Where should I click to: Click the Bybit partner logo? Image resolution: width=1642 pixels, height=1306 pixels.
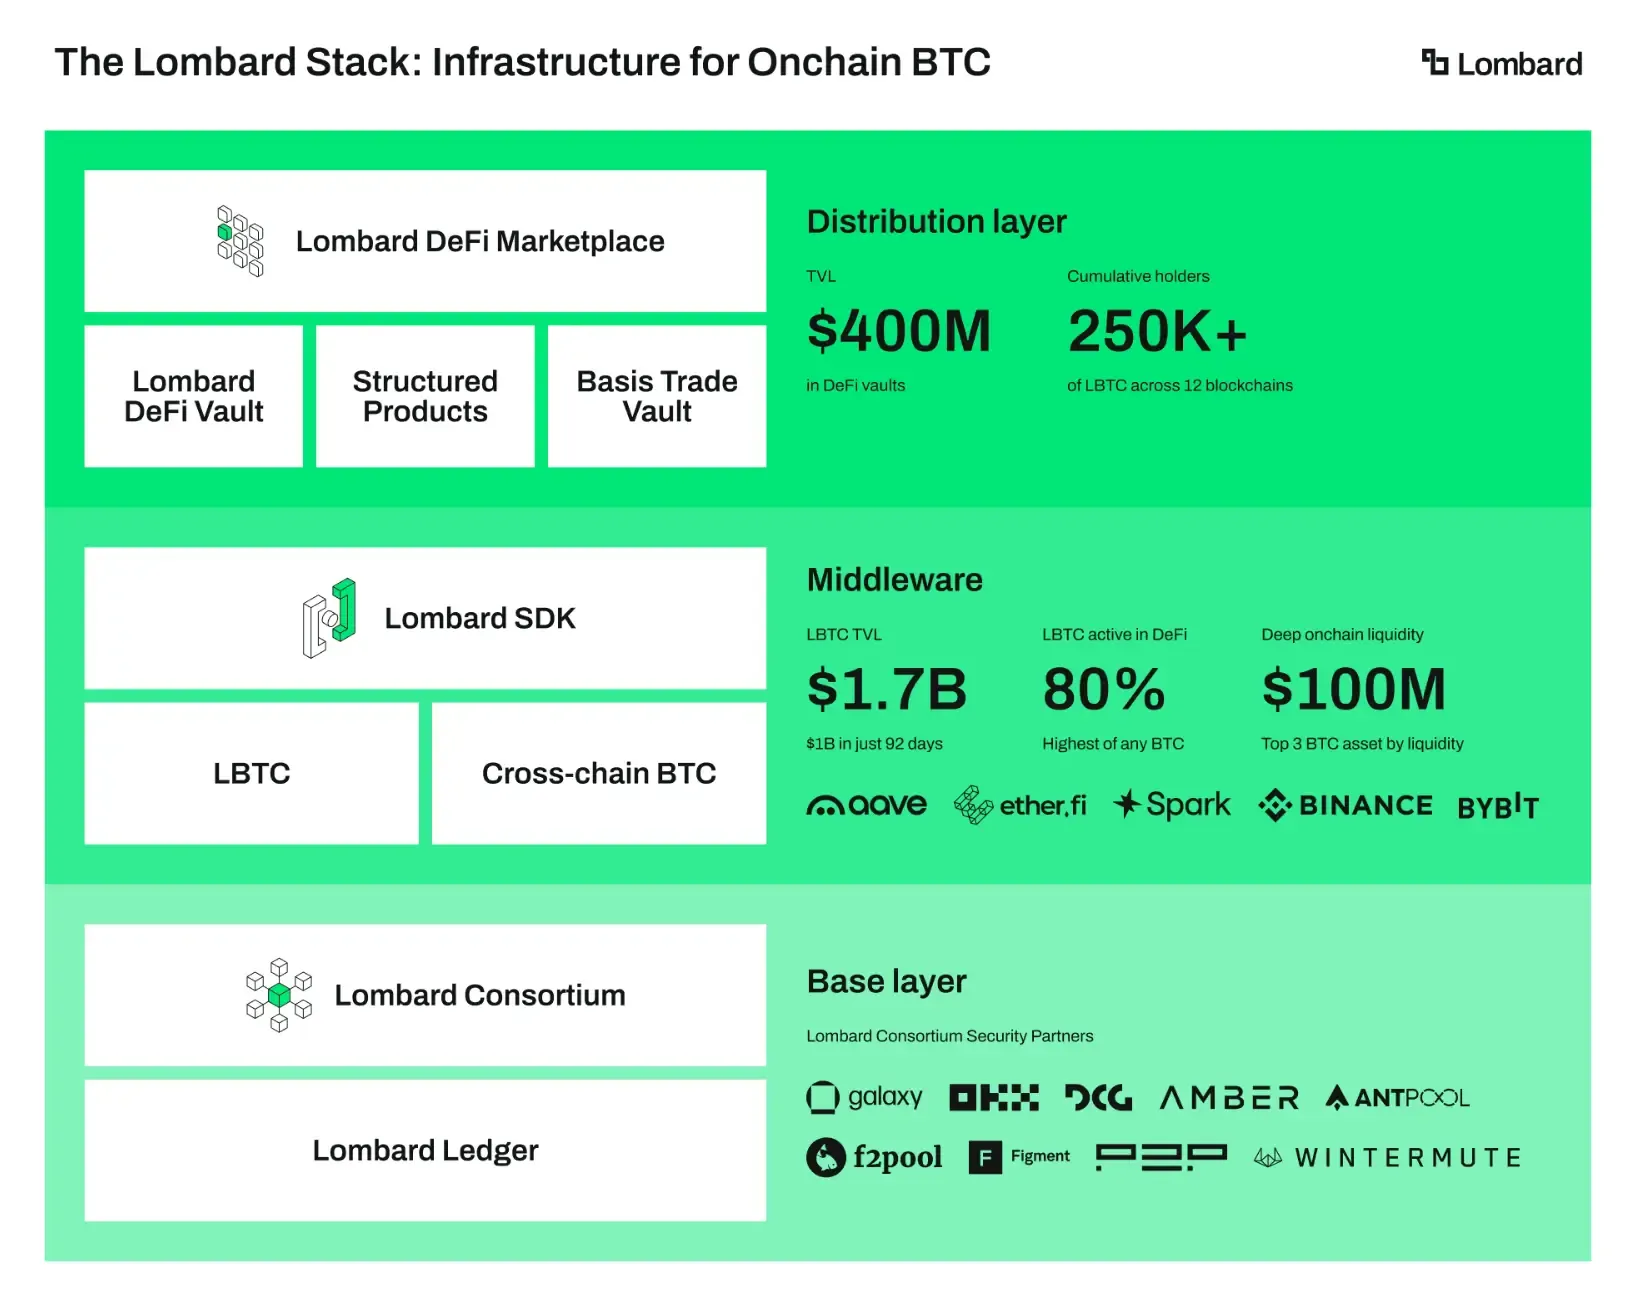coord(1497,806)
